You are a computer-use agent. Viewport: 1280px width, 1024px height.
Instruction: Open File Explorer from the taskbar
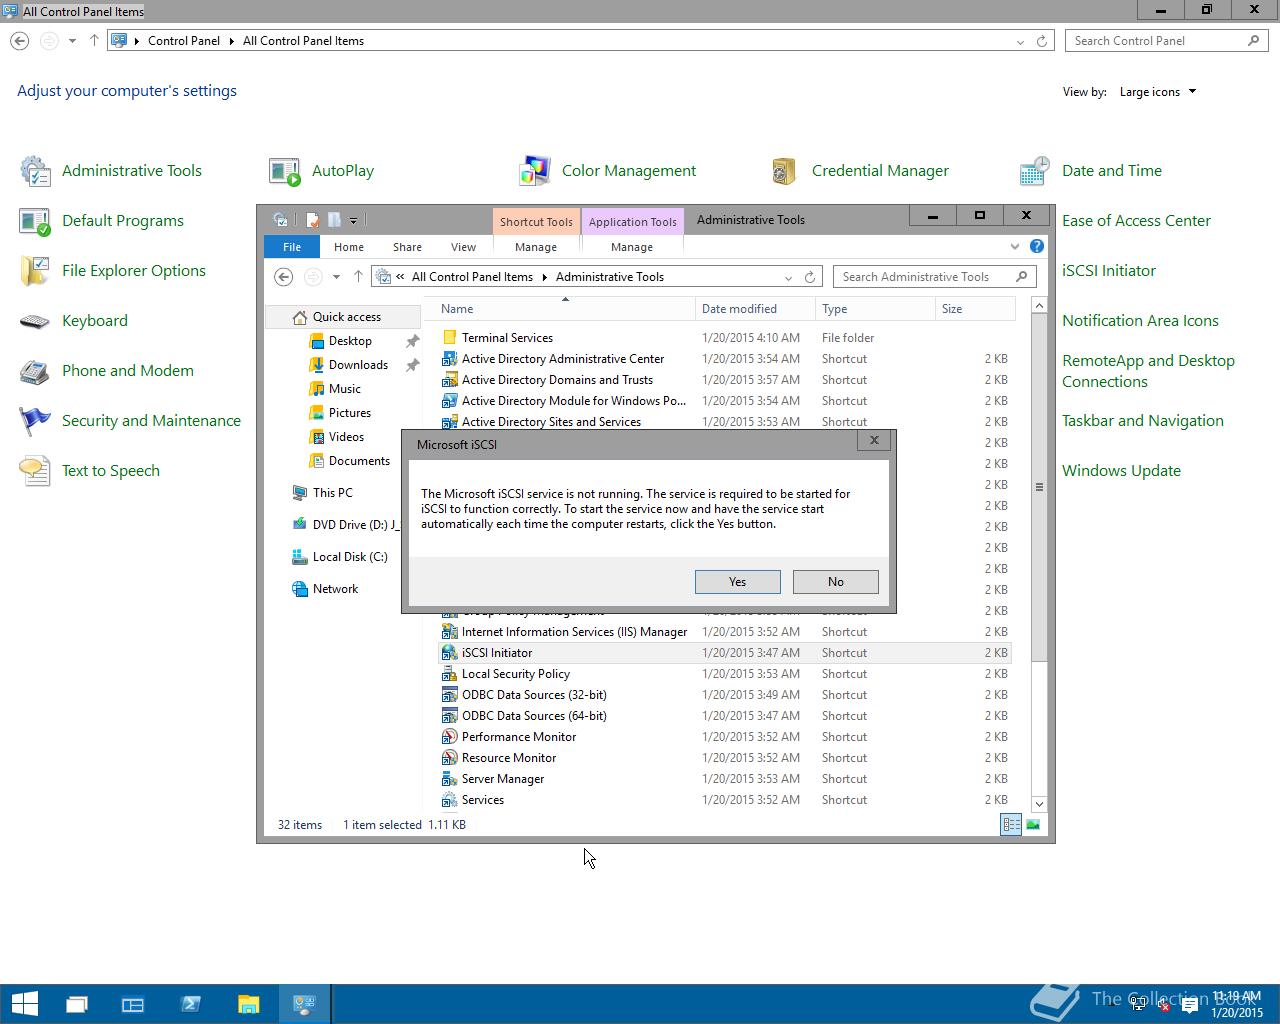coord(248,1004)
